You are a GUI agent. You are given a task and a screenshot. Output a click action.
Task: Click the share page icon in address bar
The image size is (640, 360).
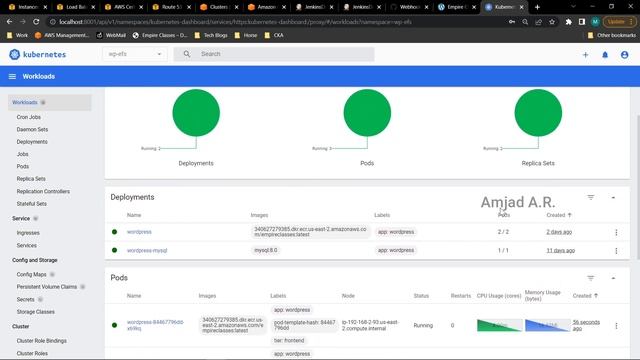pos(538,22)
